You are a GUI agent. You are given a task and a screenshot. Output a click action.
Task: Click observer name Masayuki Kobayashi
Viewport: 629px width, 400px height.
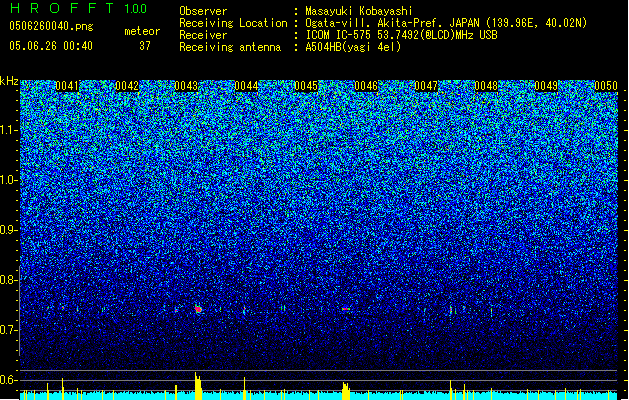[359, 11]
